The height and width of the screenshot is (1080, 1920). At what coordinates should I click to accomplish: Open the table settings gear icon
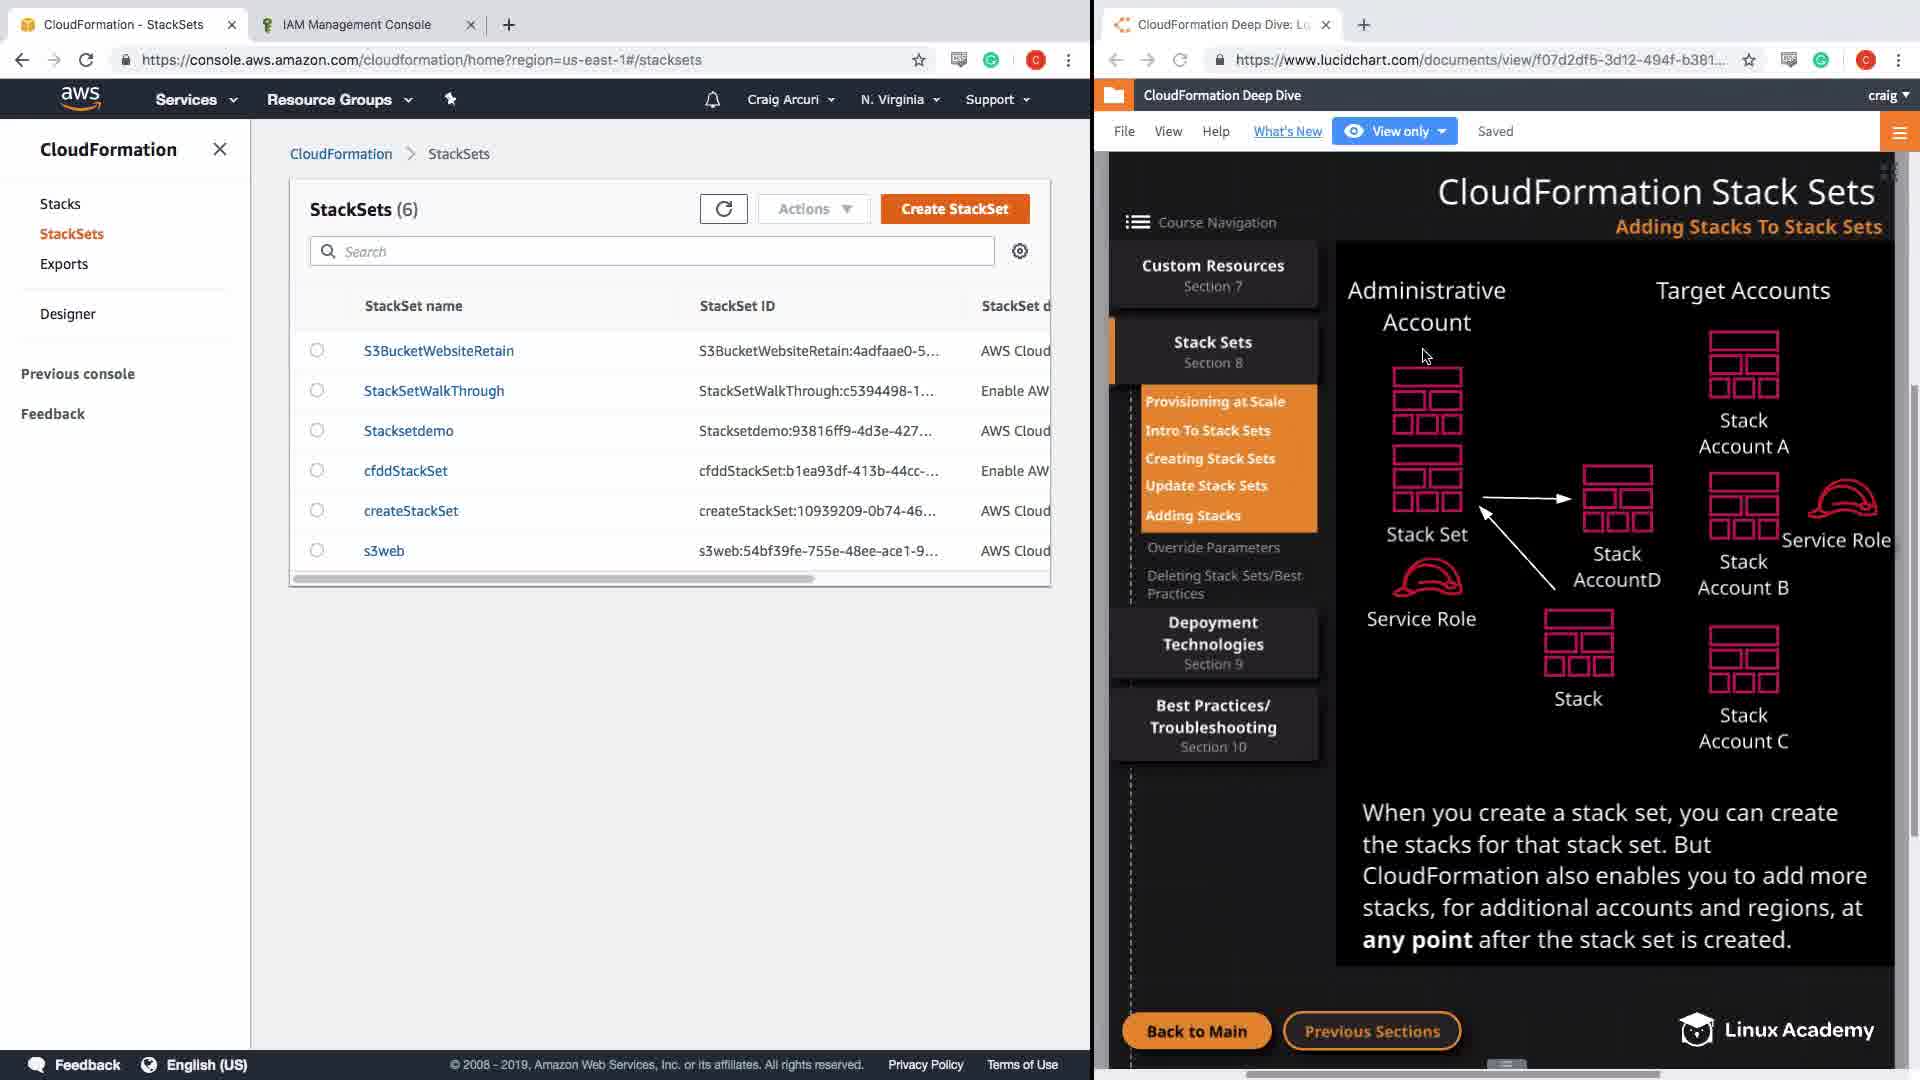pos(1019,252)
